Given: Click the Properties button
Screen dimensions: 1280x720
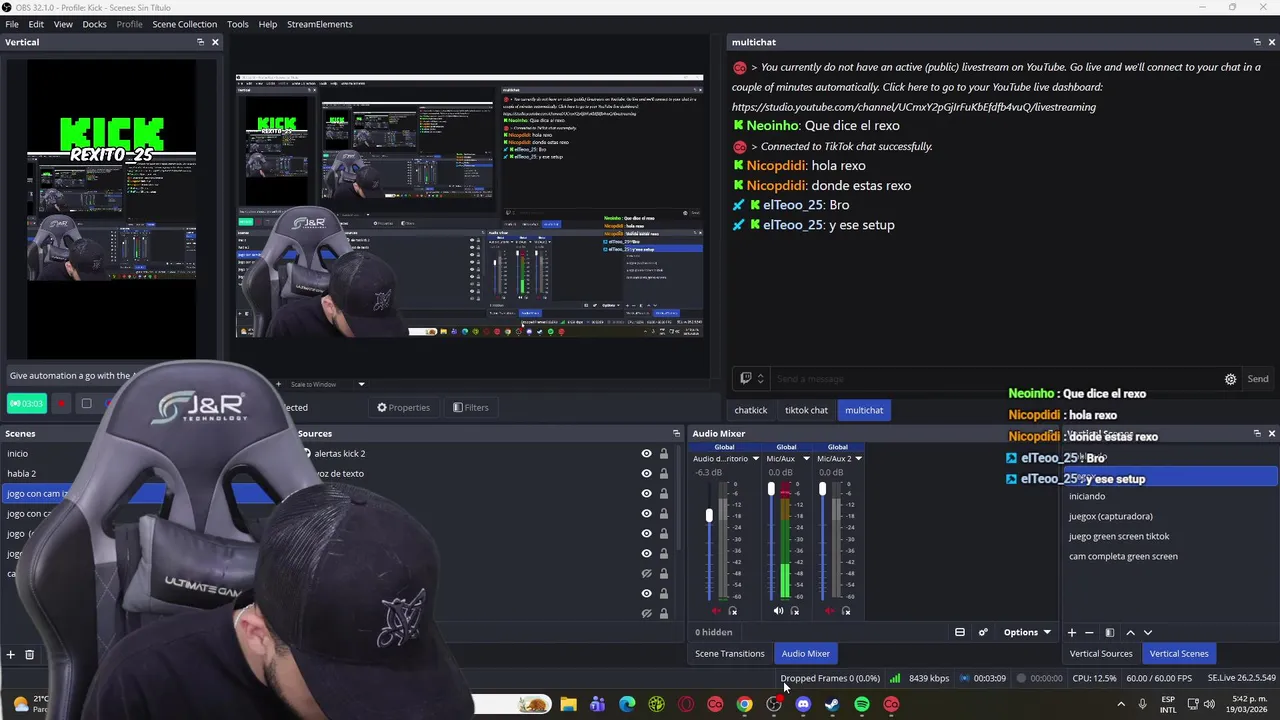Looking at the screenshot, I should coord(404,407).
